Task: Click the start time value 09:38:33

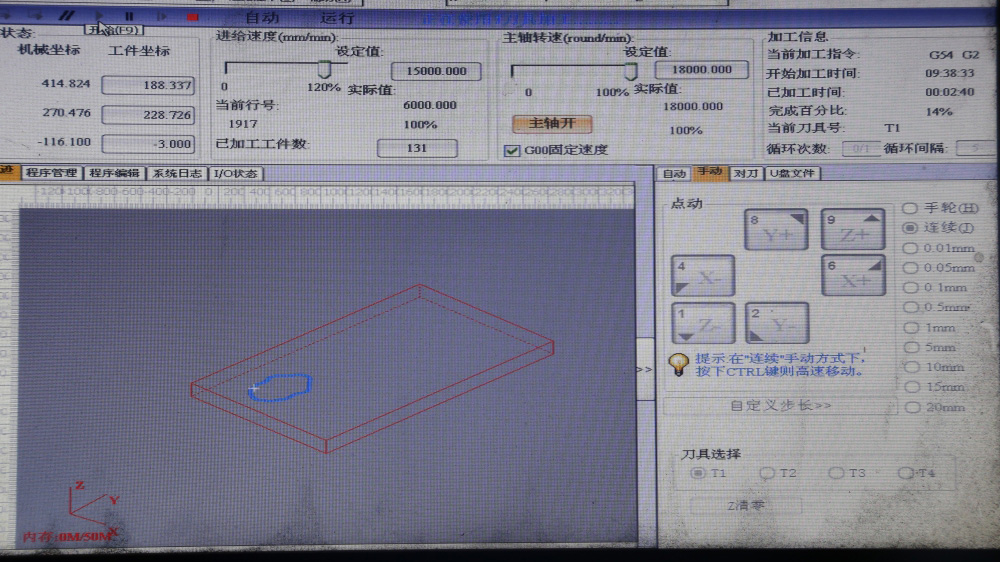Action: 950,73
